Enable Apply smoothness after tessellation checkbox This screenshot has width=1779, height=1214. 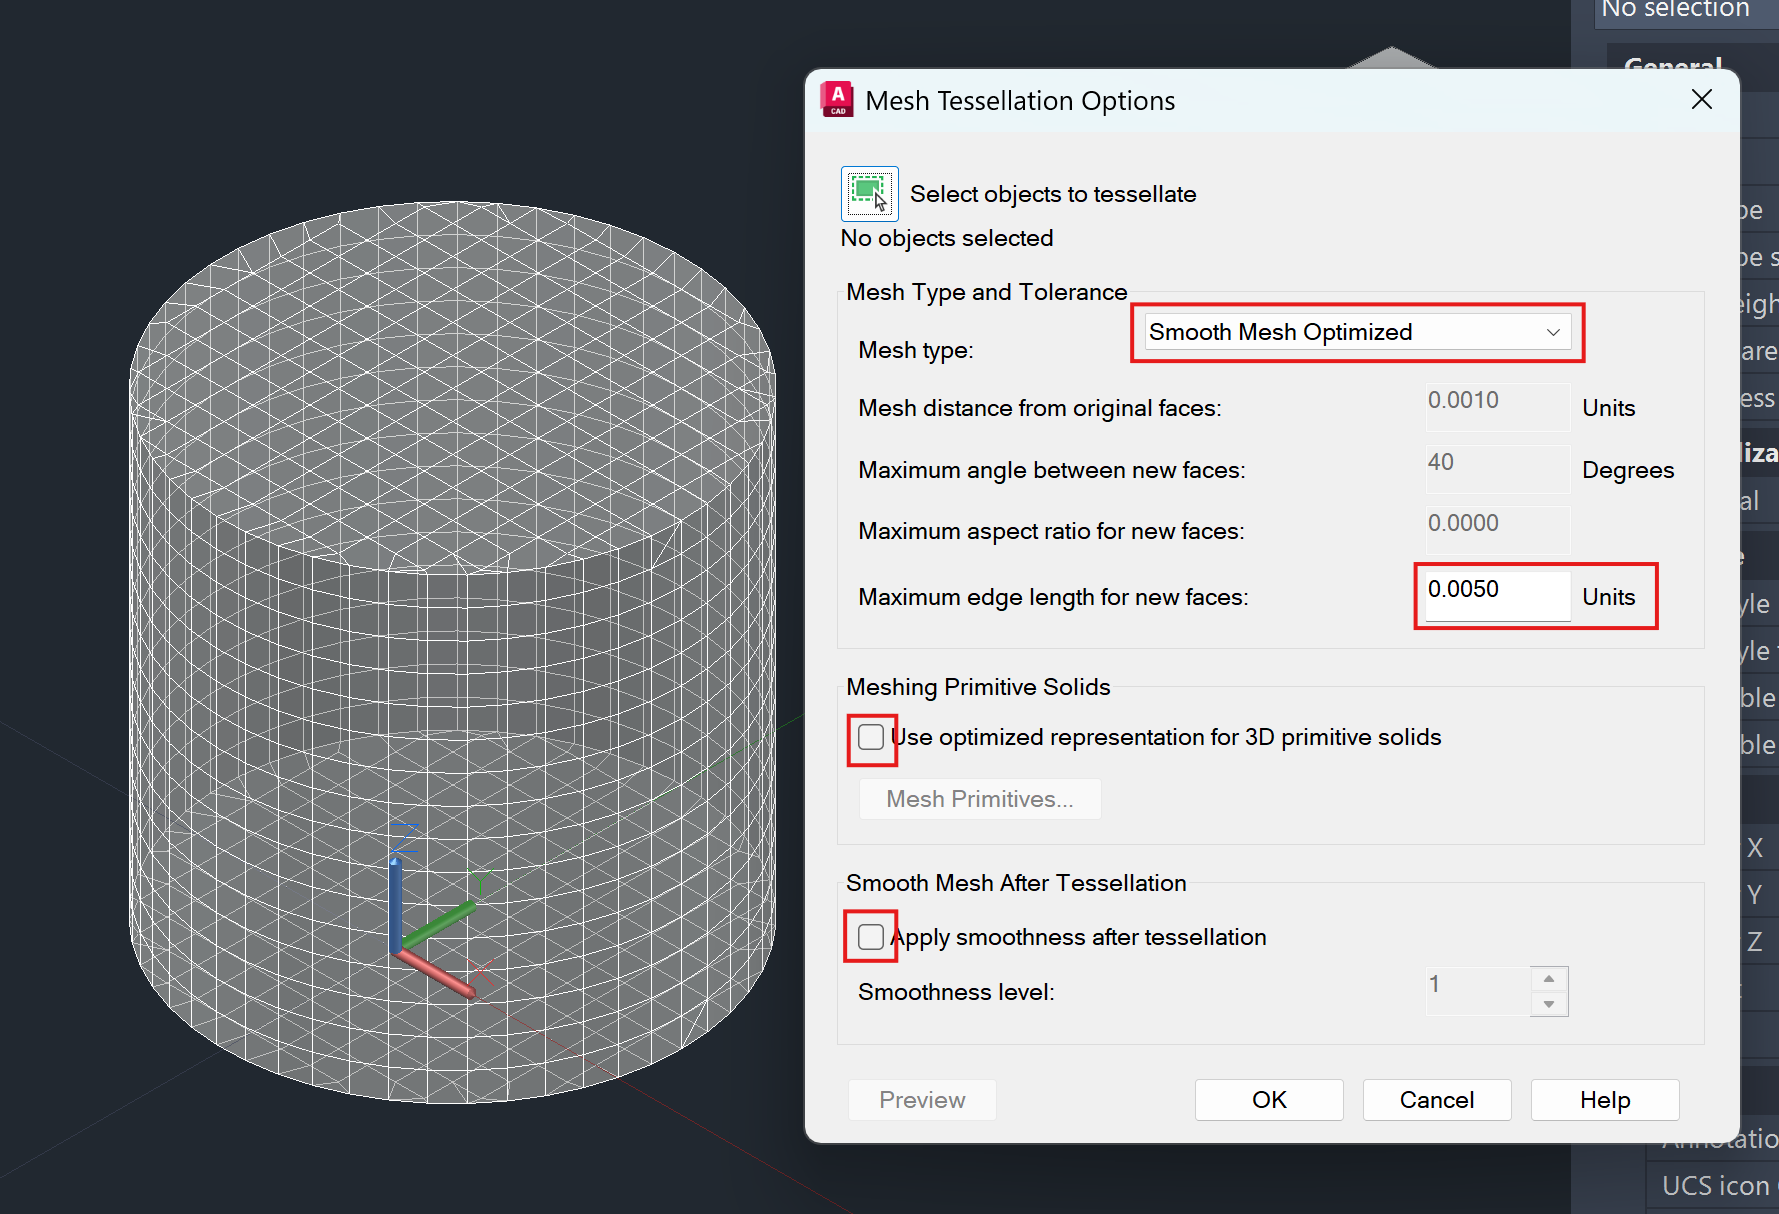click(871, 937)
